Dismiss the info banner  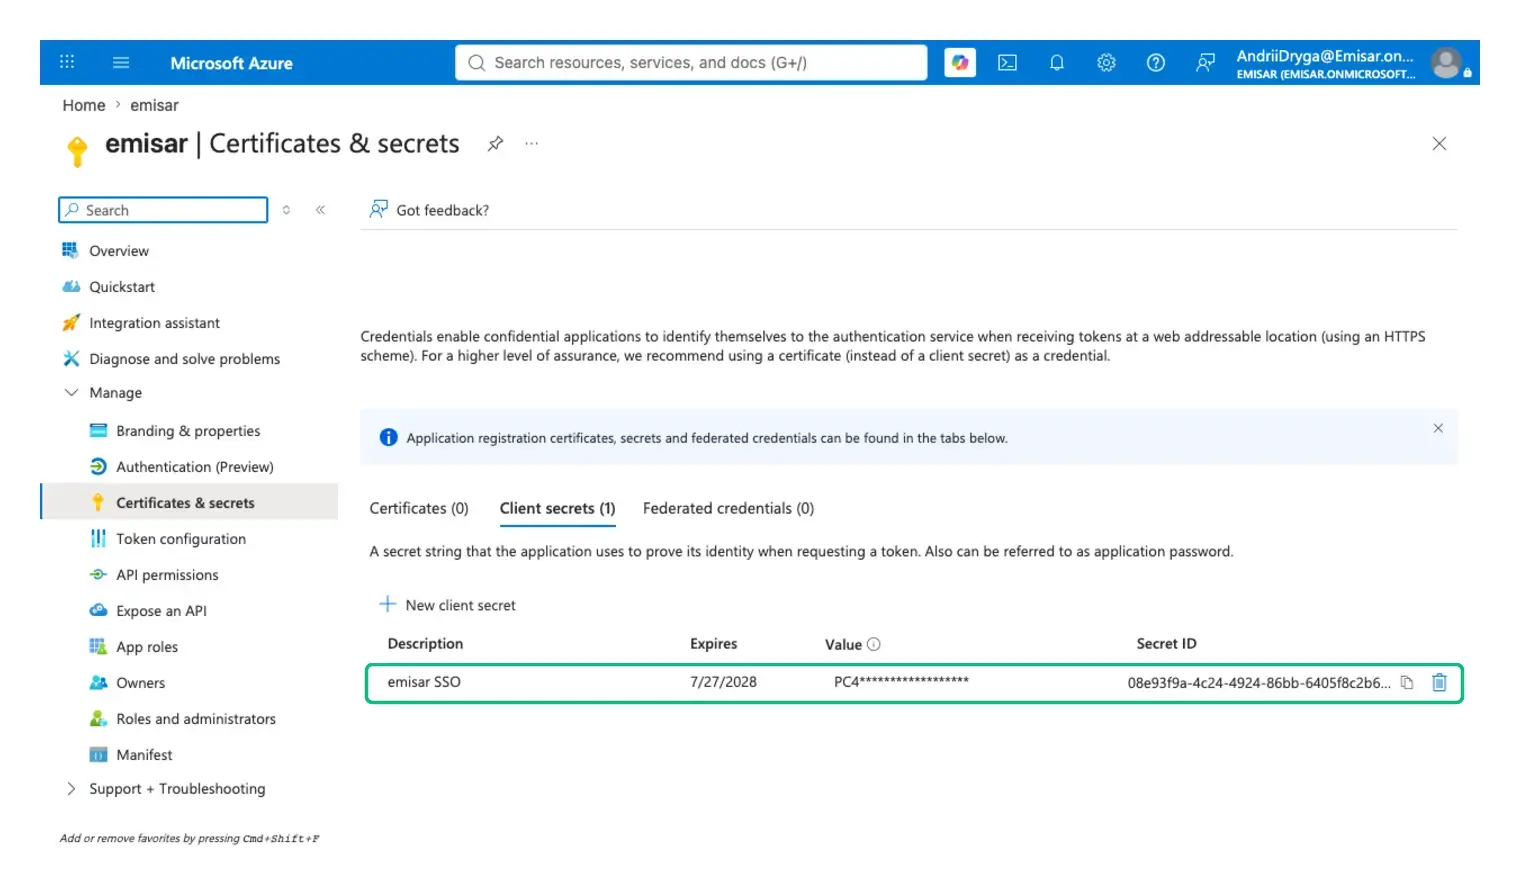click(1438, 428)
